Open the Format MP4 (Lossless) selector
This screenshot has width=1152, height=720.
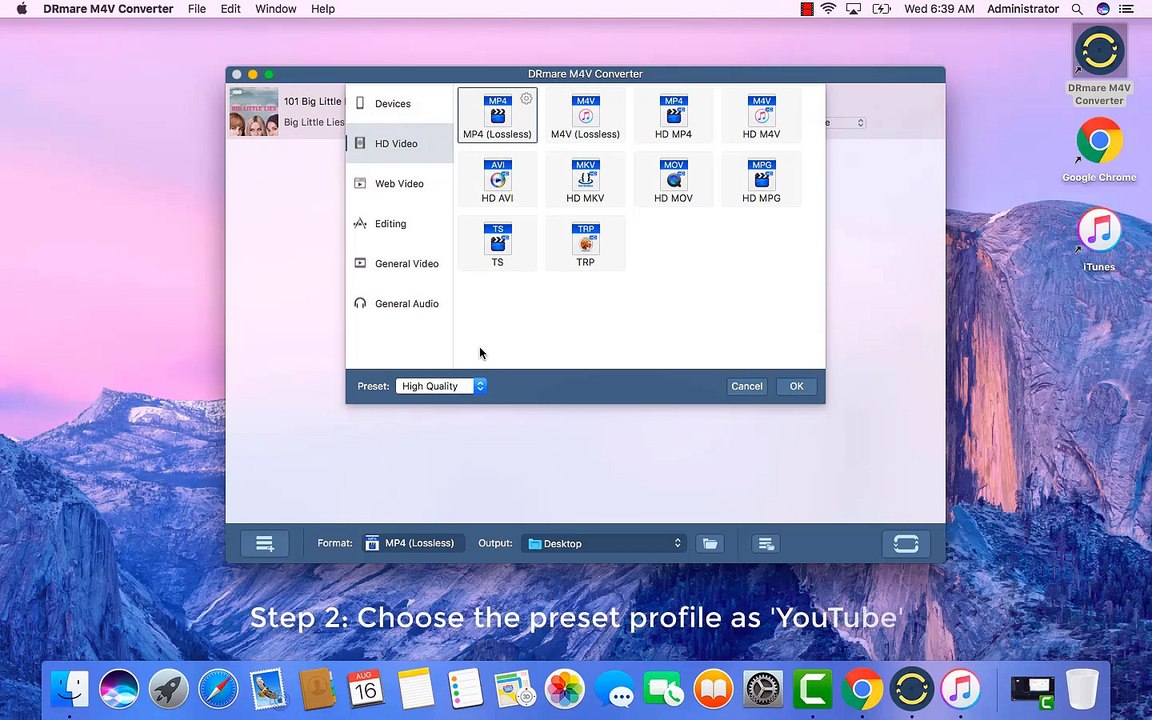[414, 543]
